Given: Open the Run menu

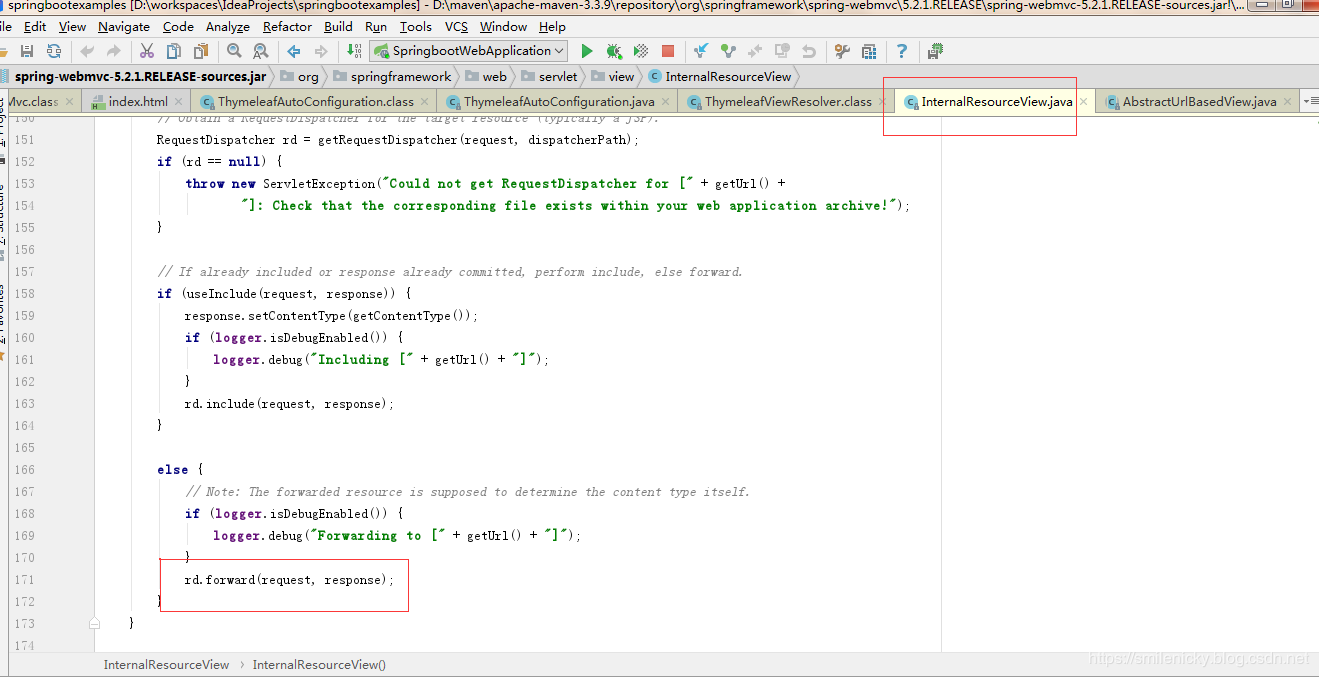Looking at the screenshot, I should point(376,27).
